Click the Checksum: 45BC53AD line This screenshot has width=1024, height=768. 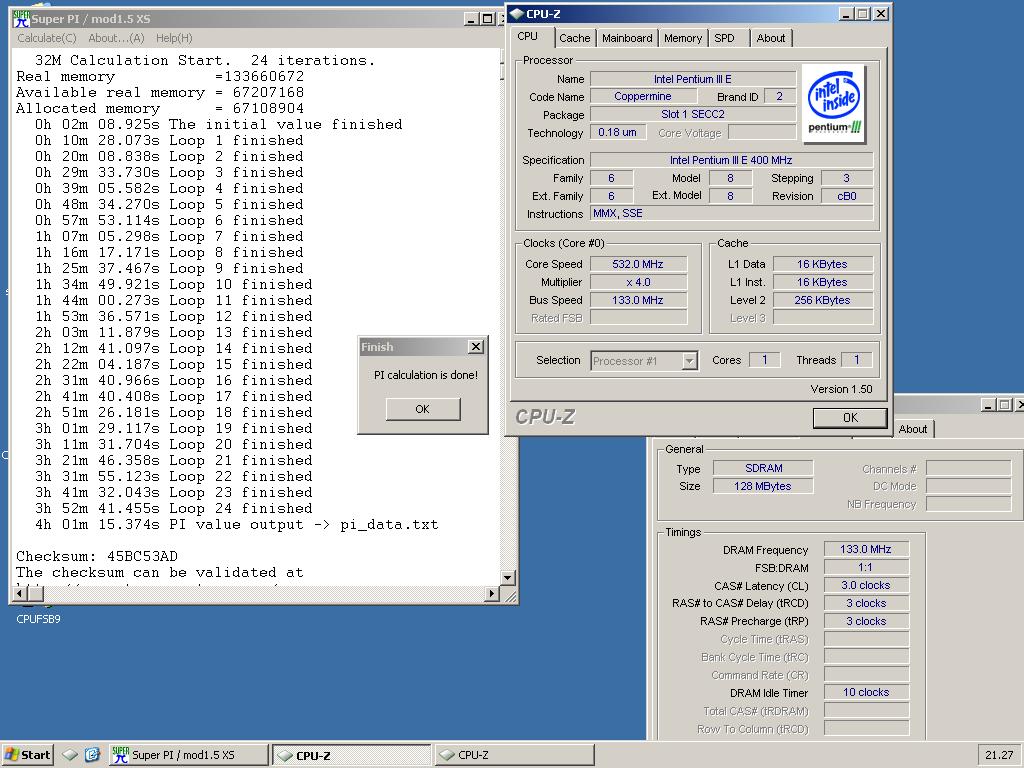[97, 556]
